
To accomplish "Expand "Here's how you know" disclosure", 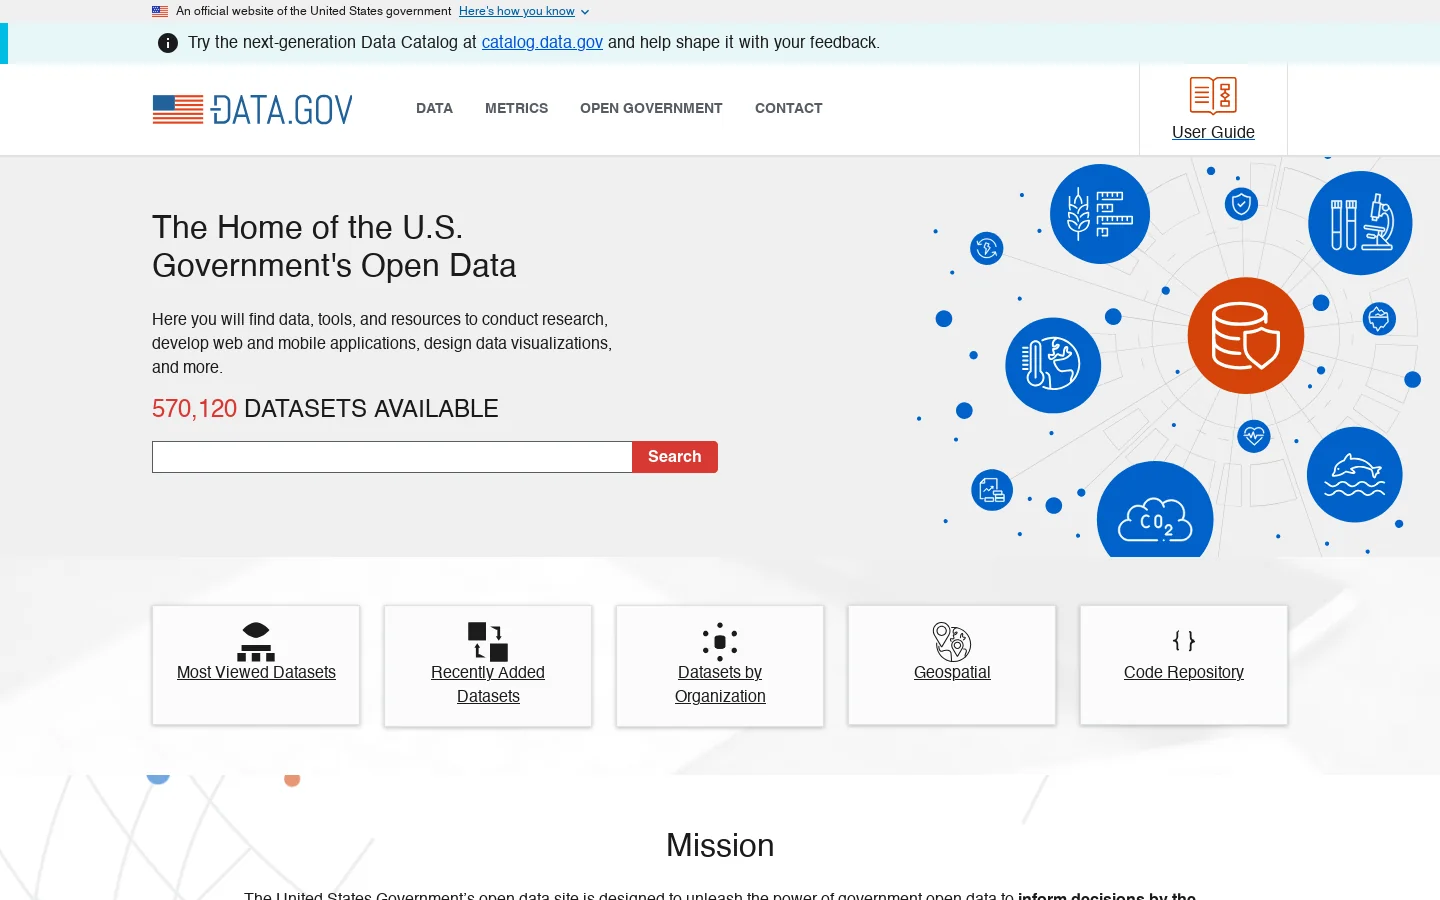I will tap(524, 11).
